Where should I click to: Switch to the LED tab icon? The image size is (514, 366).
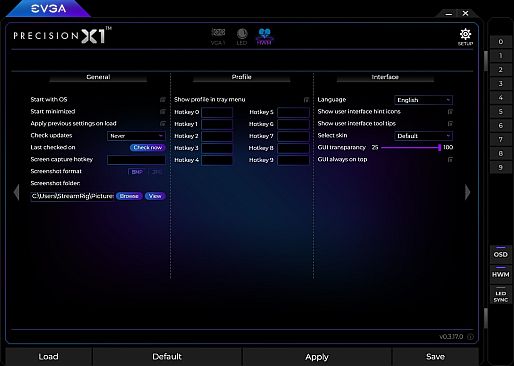[x=242, y=37]
